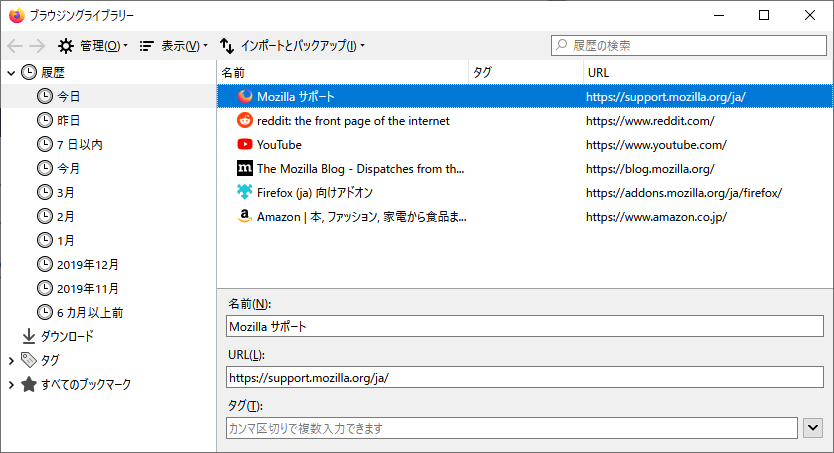
Task: Click the reddit favicon
Action: [x=245, y=120]
